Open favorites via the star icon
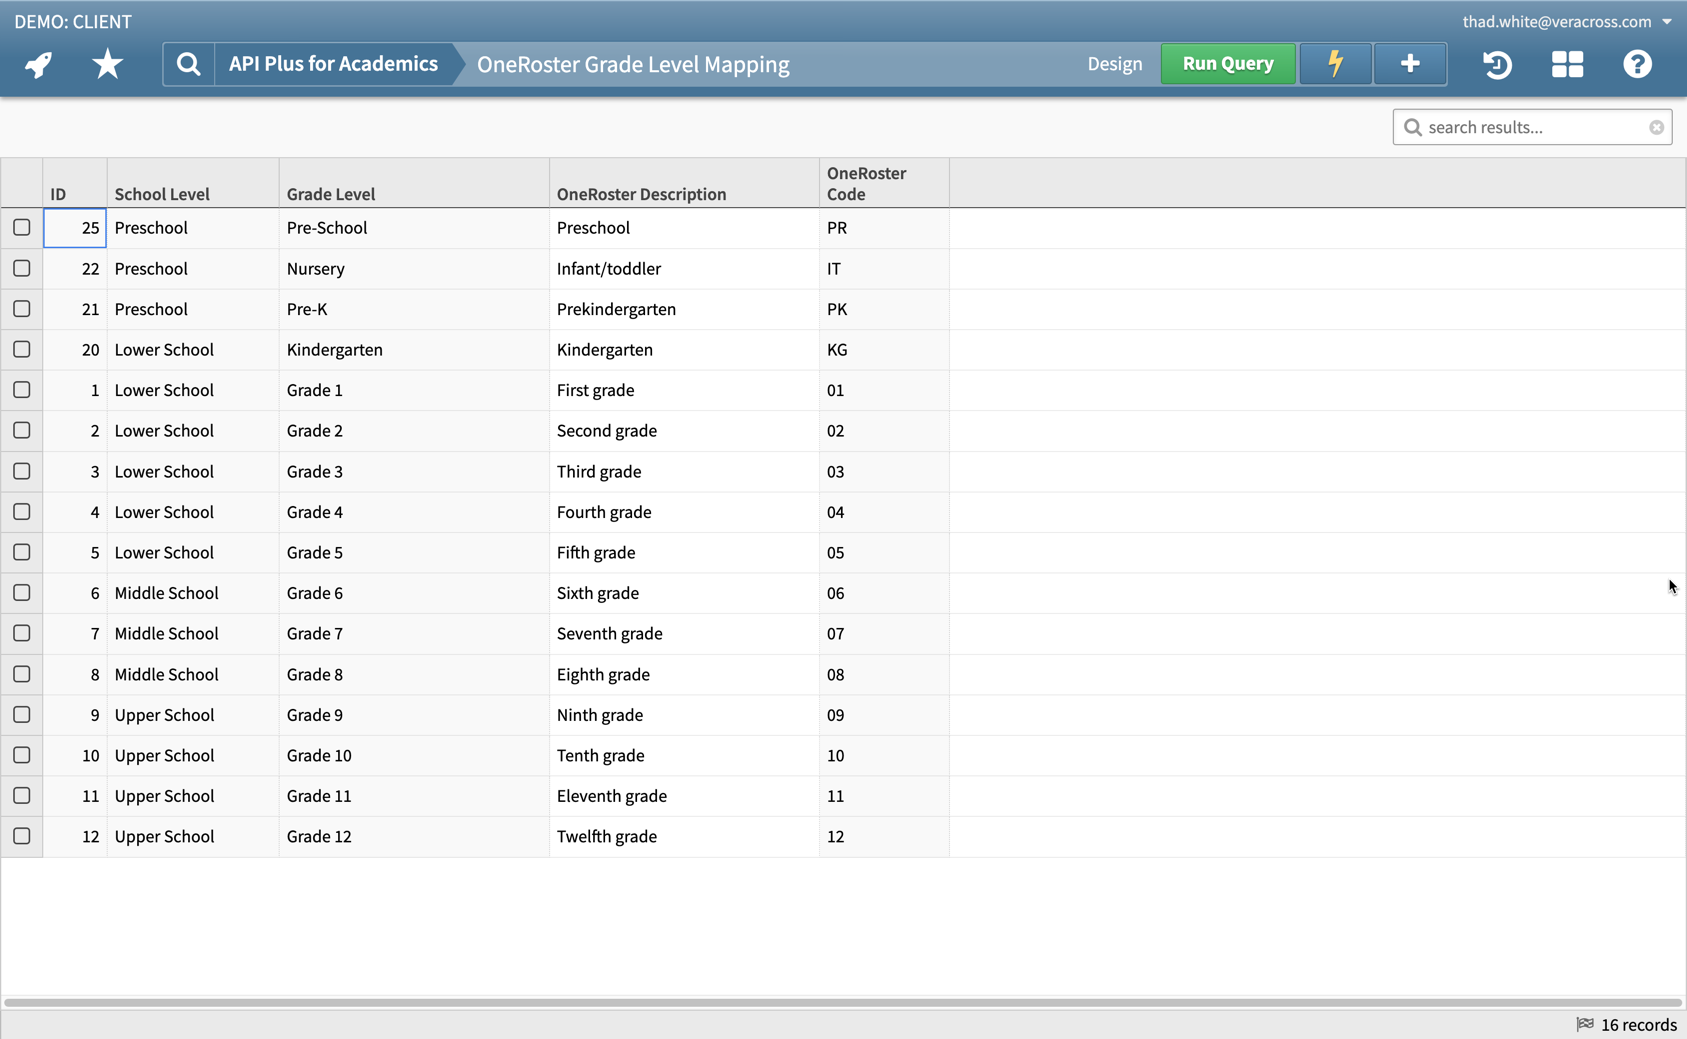This screenshot has width=1687, height=1039. (x=106, y=63)
